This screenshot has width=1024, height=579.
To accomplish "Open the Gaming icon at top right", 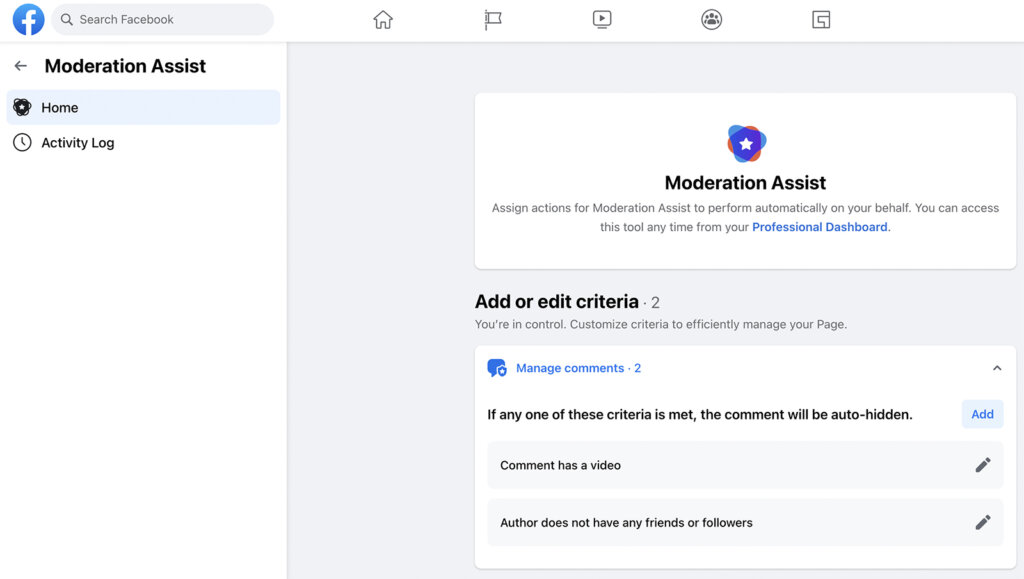I will 820,19.
